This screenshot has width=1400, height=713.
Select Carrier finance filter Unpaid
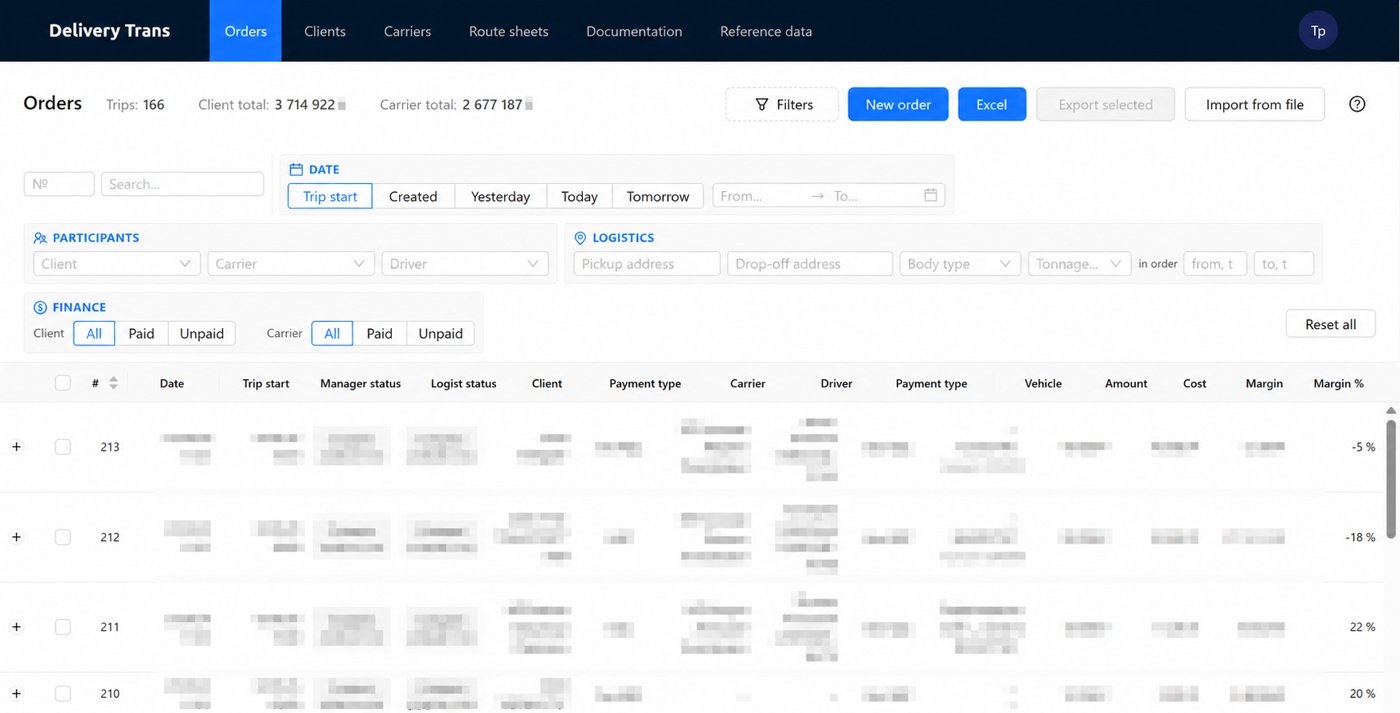pyautogui.click(x=440, y=333)
